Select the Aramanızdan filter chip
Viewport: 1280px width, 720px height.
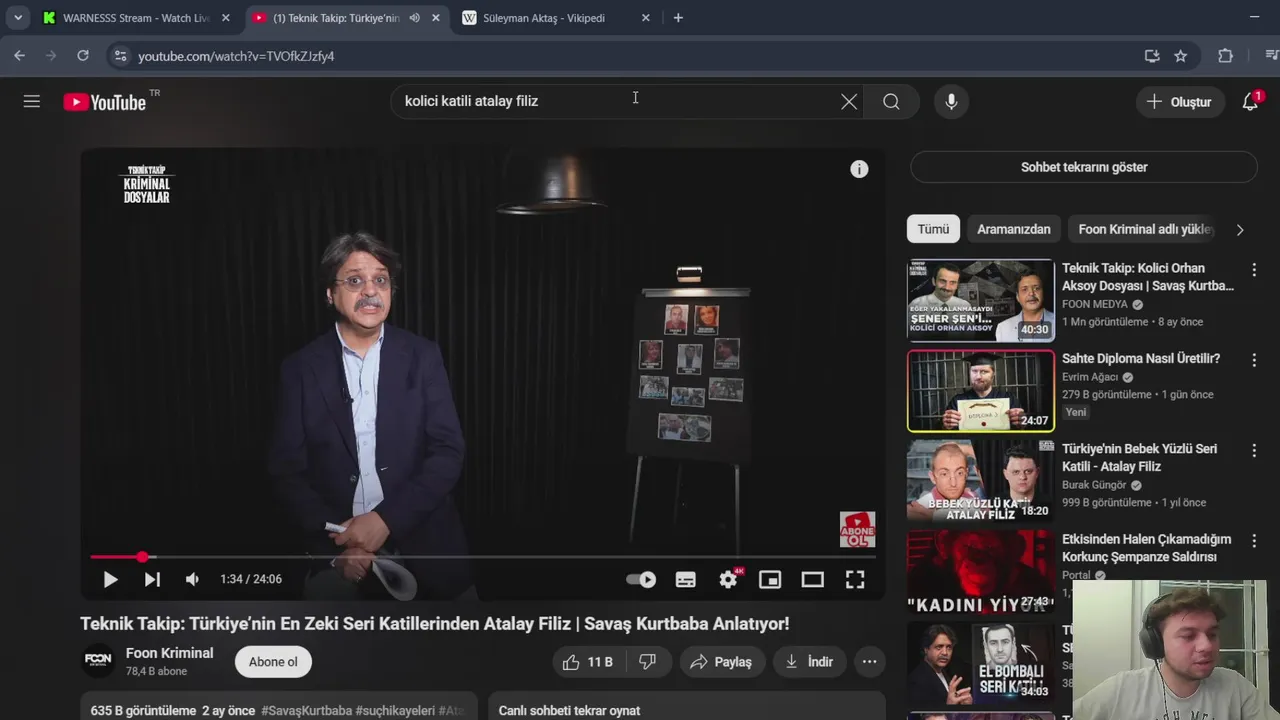tap(1014, 229)
